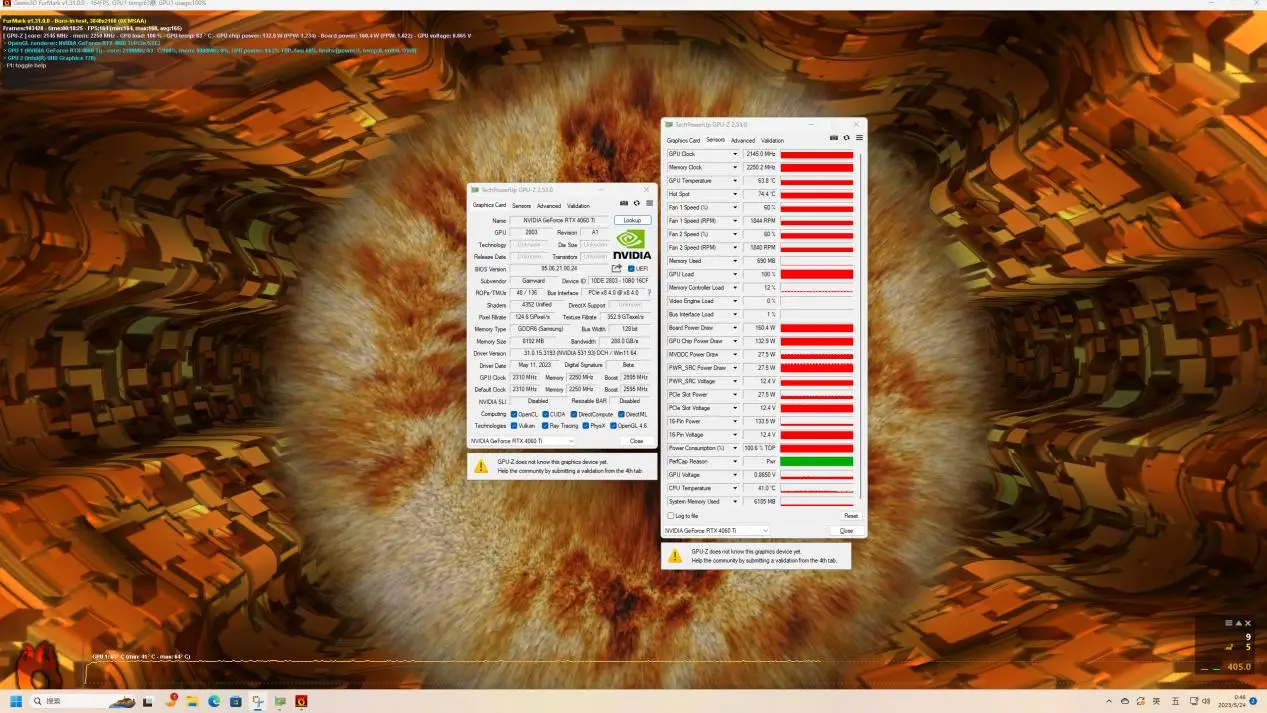The height and width of the screenshot is (713, 1267).
Task: Take a screenshot in the Graphics Card GPU-Z window
Action: pos(625,203)
